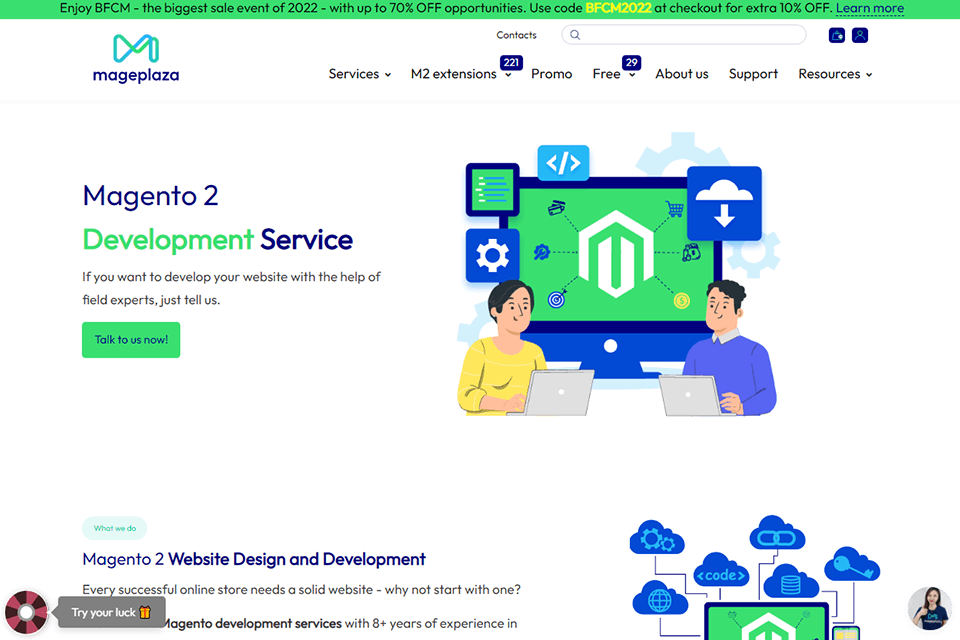Open the Contacts link

(516, 36)
